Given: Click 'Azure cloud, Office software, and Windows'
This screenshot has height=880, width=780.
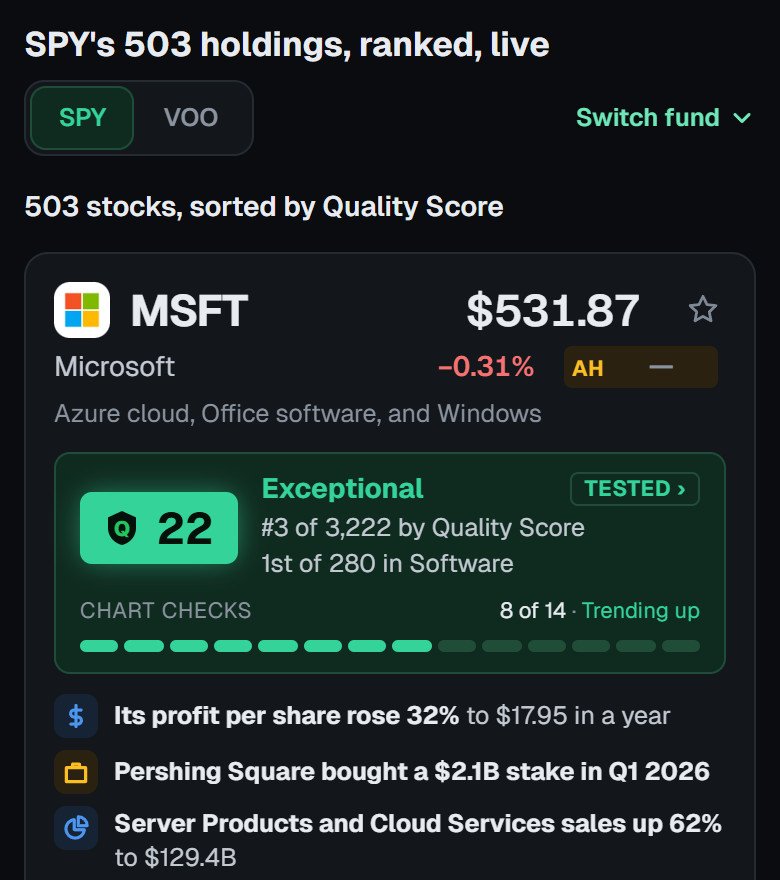Looking at the screenshot, I should [298, 414].
